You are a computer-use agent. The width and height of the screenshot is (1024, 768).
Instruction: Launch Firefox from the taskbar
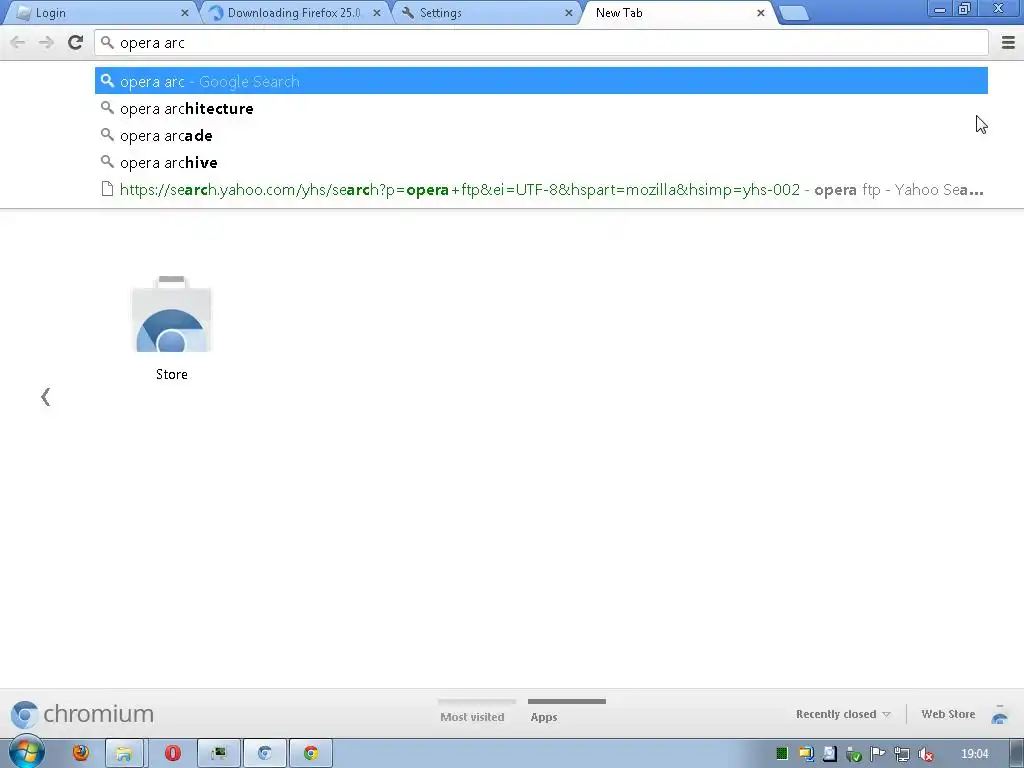coord(81,753)
